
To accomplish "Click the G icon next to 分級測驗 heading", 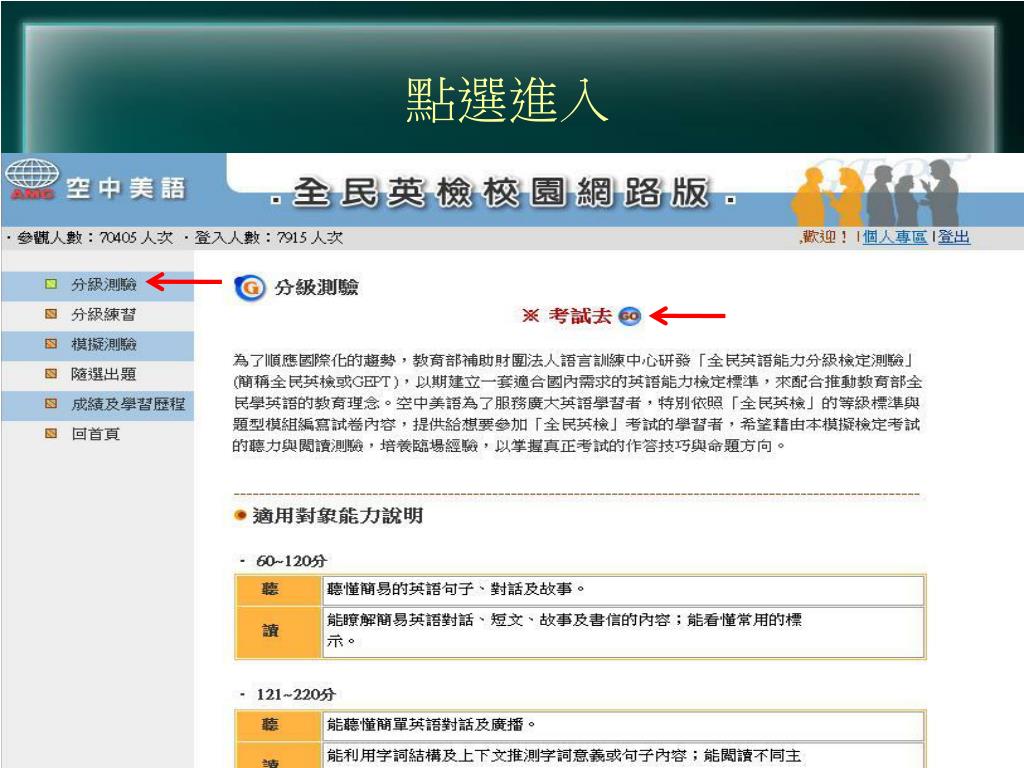I will point(249,287).
